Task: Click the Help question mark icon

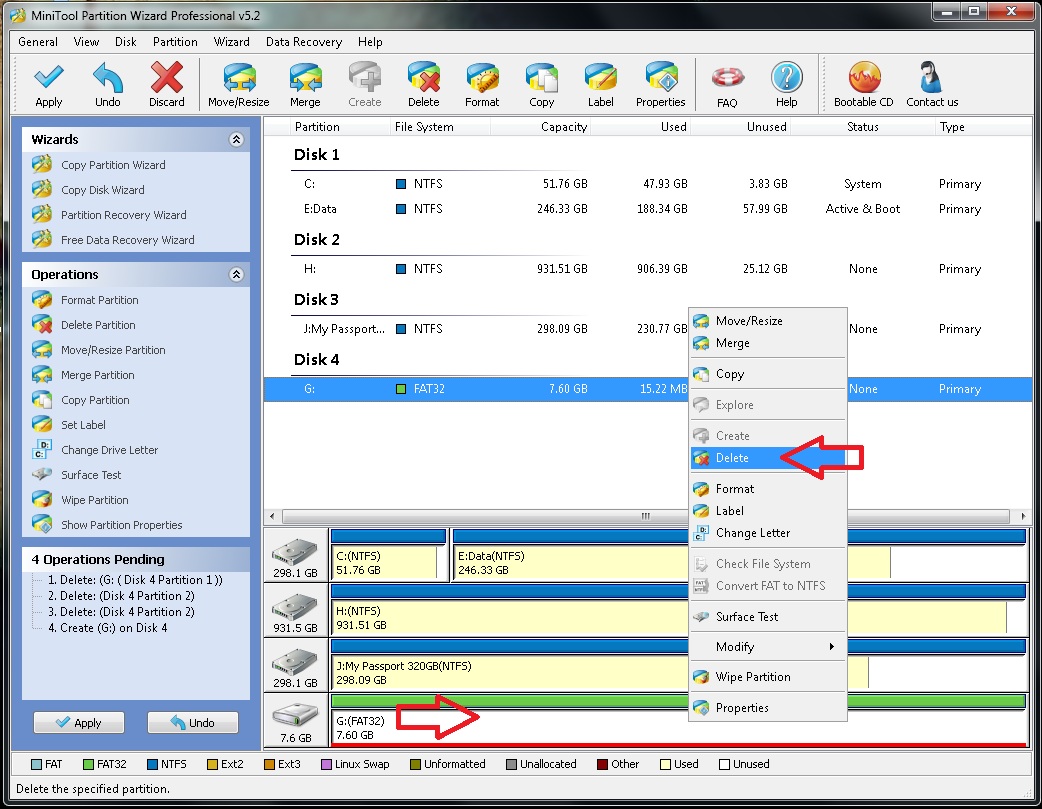Action: click(786, 84)
